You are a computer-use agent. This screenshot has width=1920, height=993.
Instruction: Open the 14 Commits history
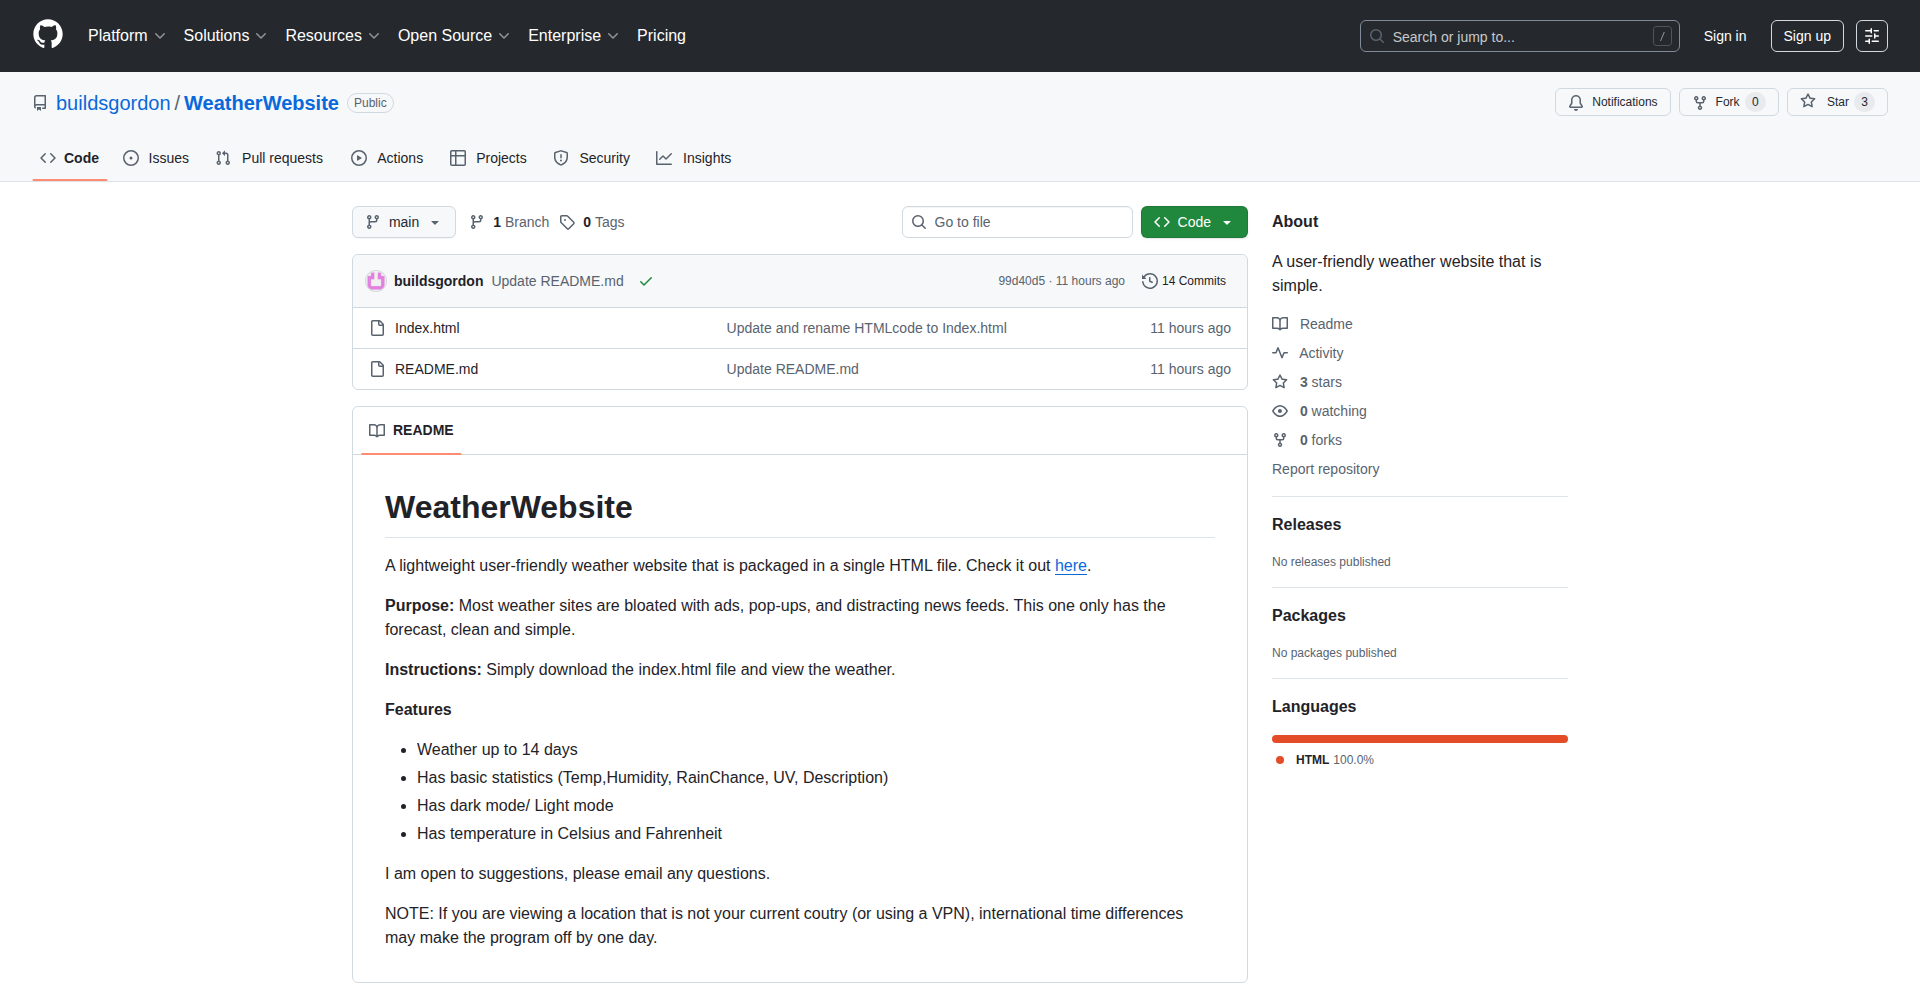1184,281
